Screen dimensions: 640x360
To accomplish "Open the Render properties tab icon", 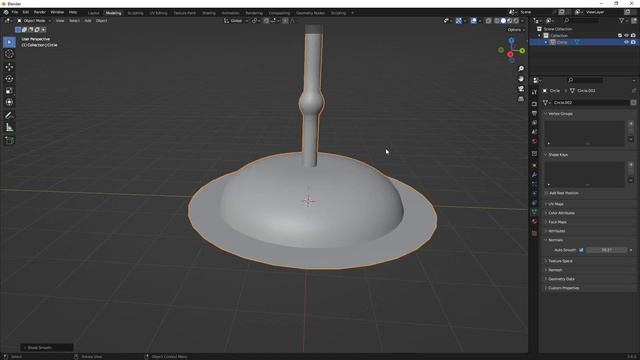I will click(x=534, y=104).
